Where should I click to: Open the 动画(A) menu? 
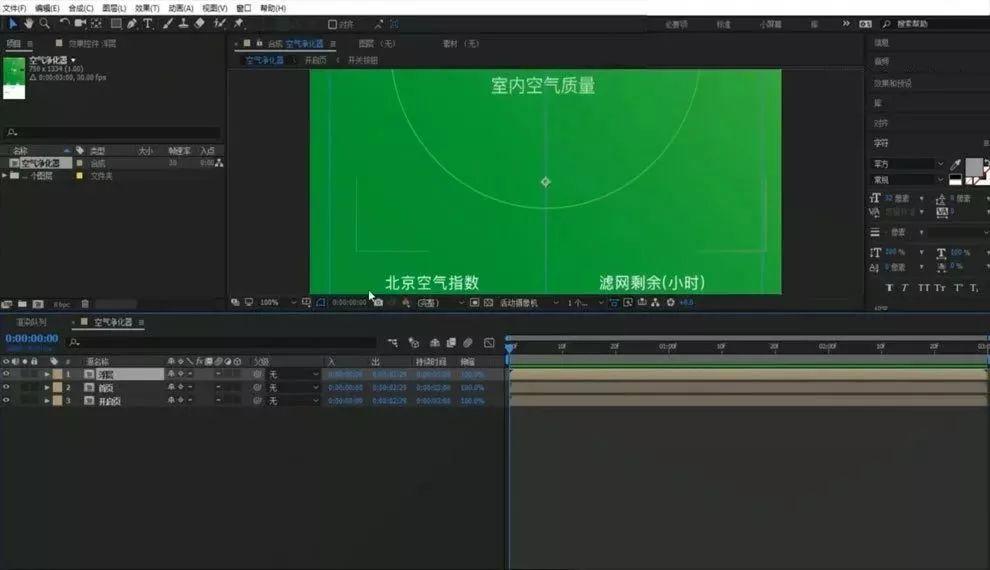(x=181, y=8)
